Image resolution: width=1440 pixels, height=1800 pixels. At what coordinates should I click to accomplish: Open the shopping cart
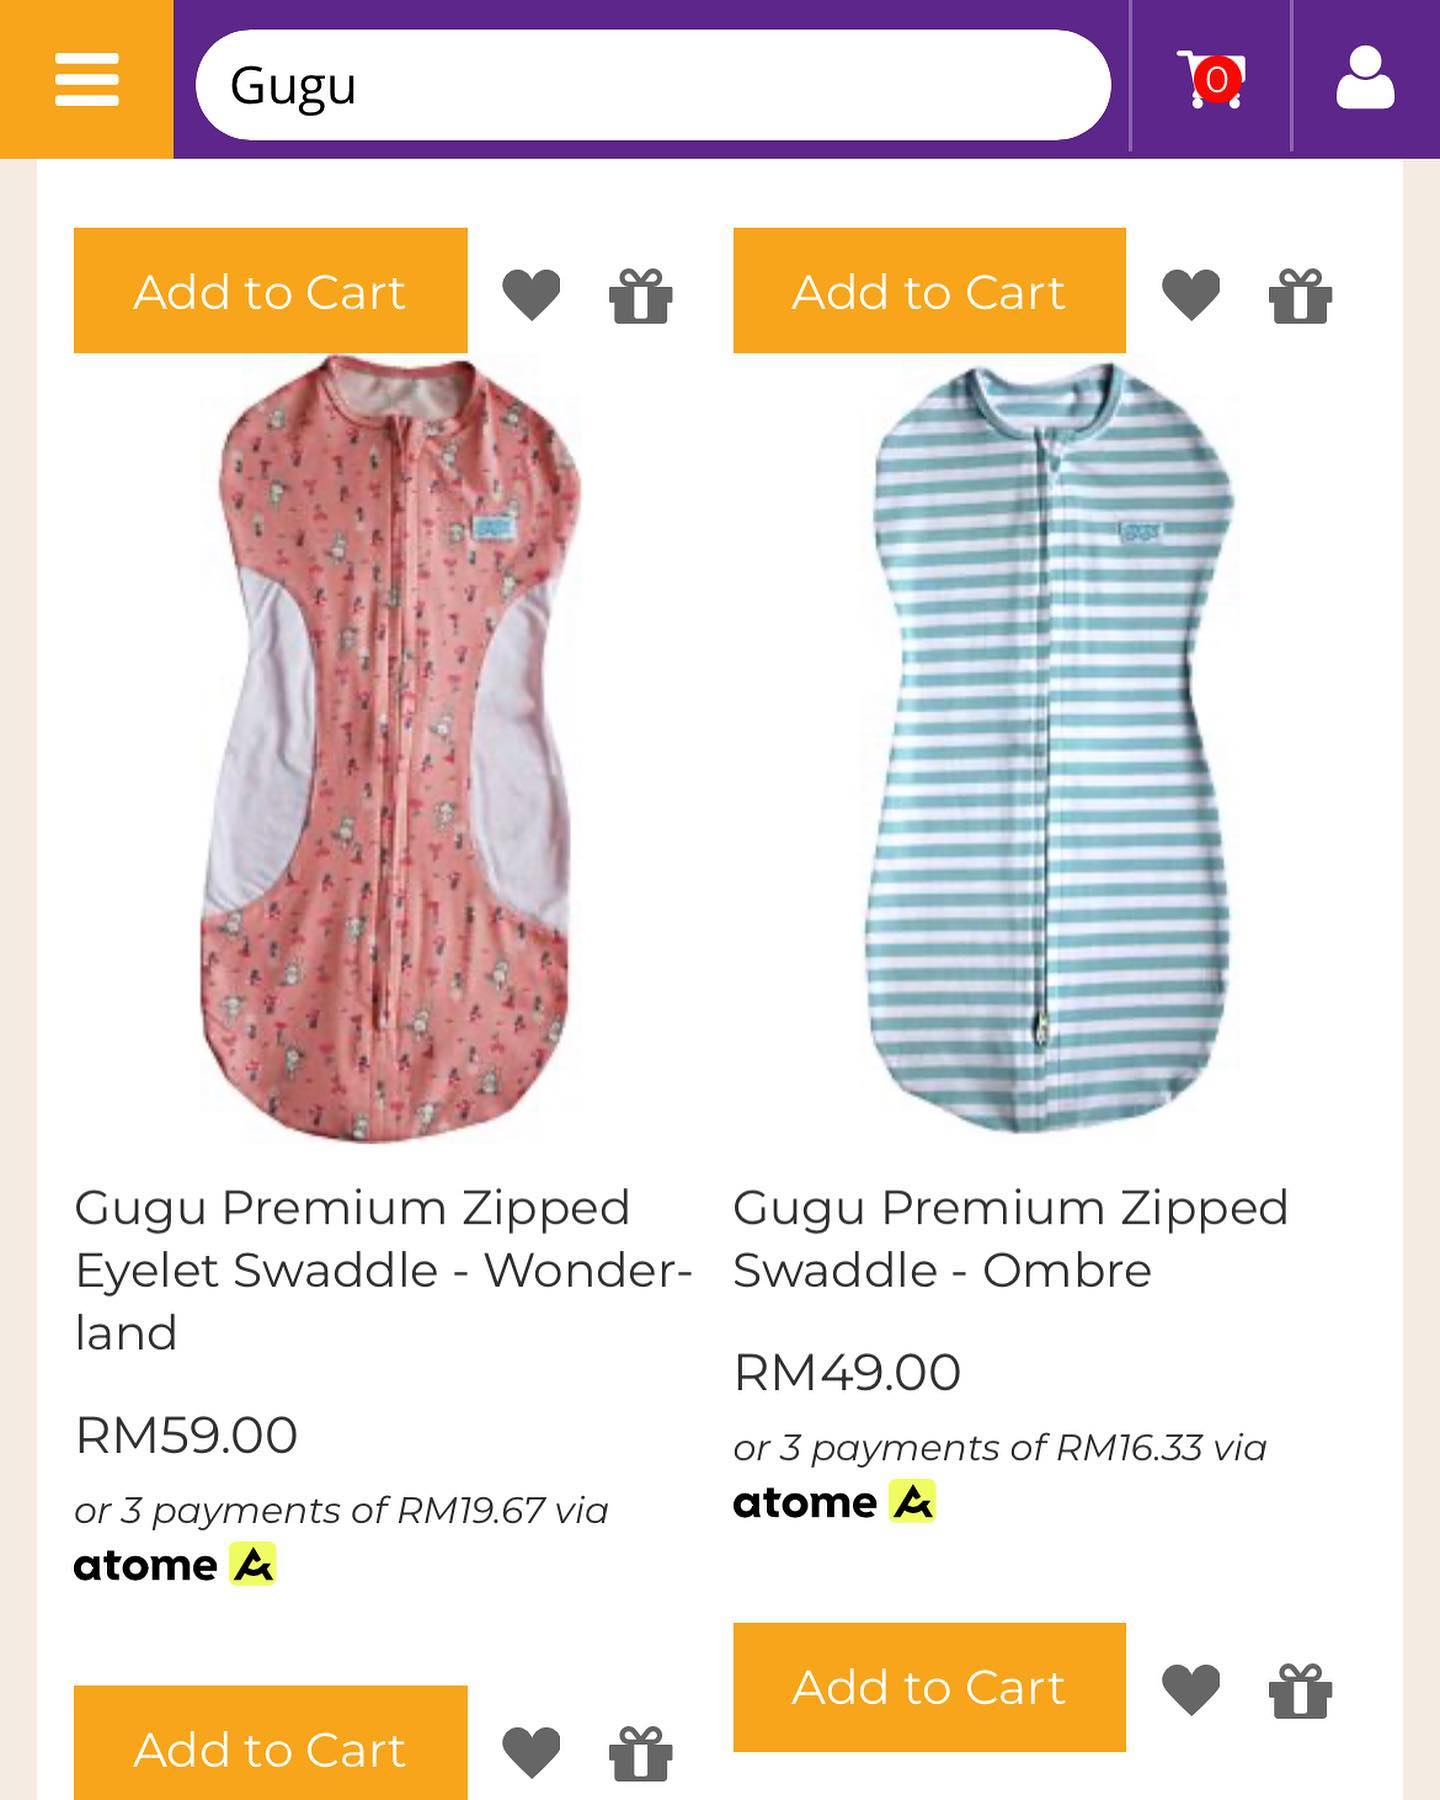point(1210,79)
